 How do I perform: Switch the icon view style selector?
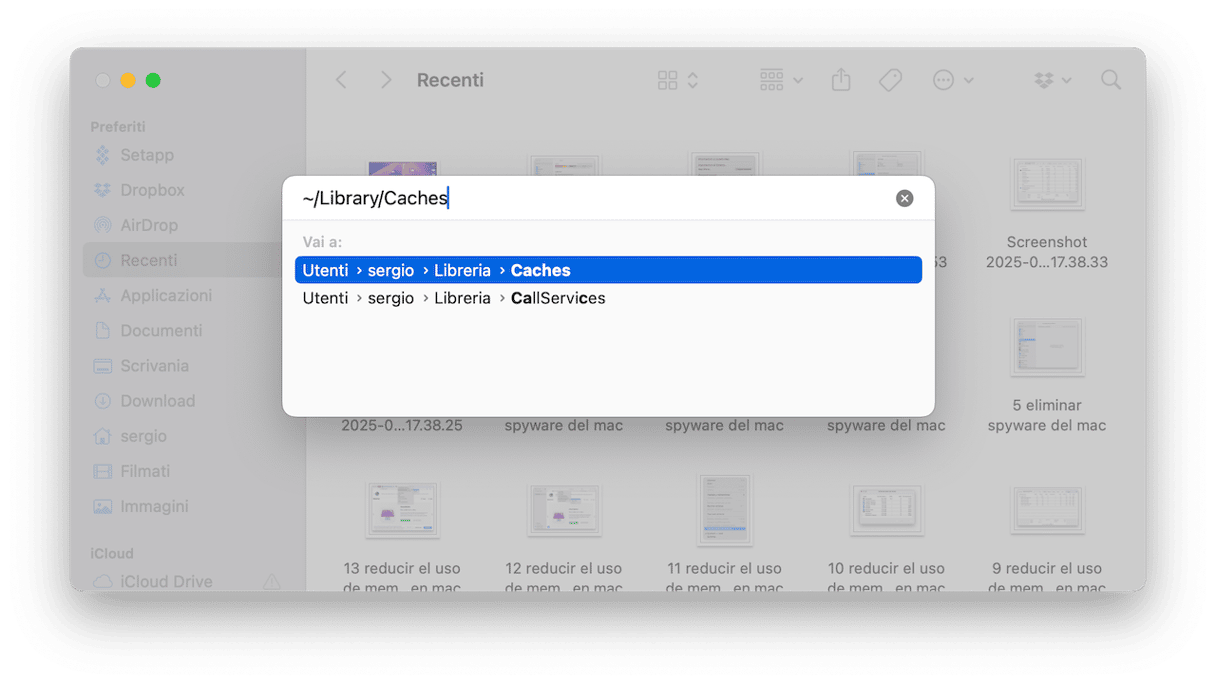click(678, 80)
